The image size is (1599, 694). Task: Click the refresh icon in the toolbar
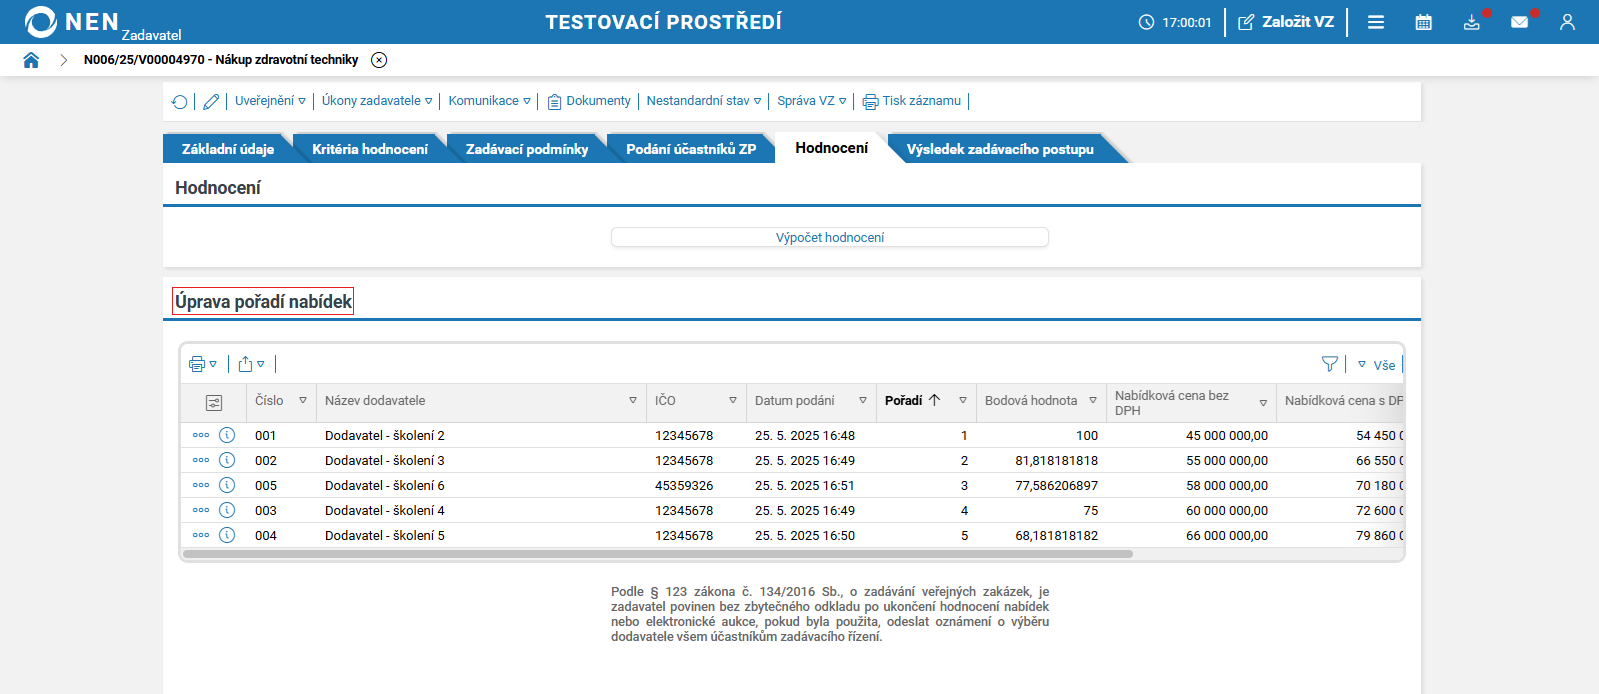click(180, 101)
